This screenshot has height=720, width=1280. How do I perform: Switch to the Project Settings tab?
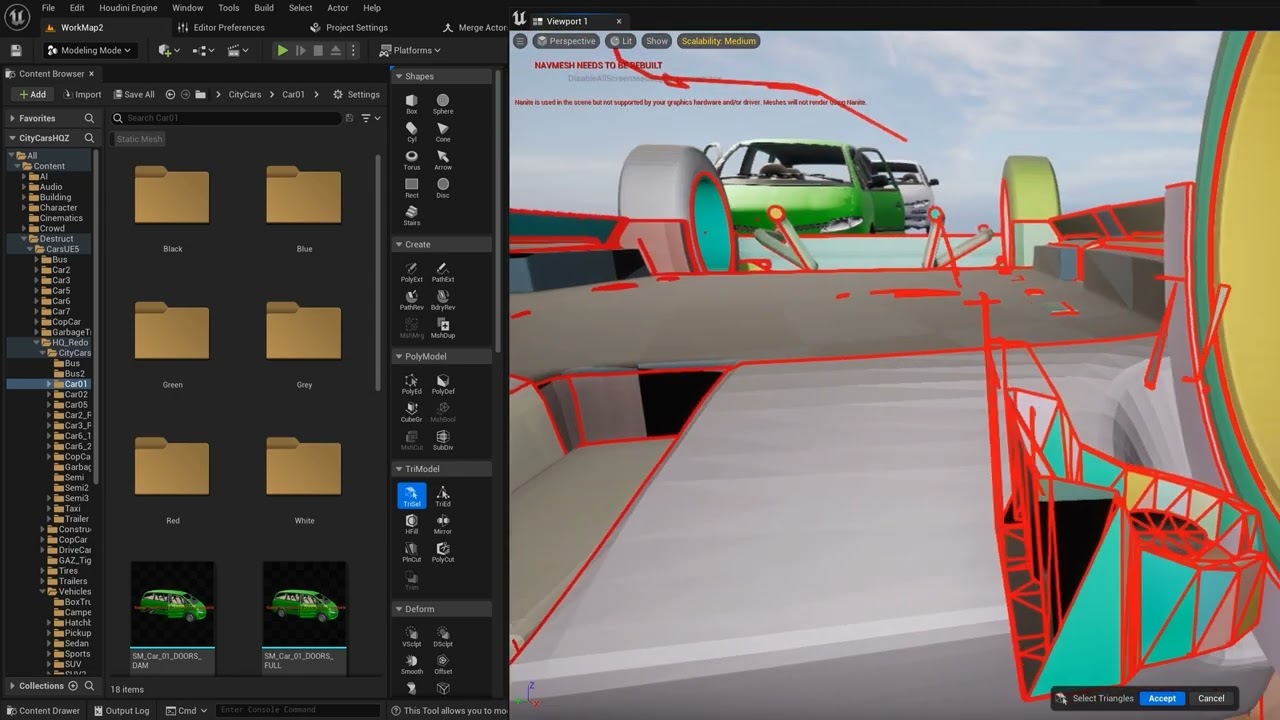(x=349, y=27)
